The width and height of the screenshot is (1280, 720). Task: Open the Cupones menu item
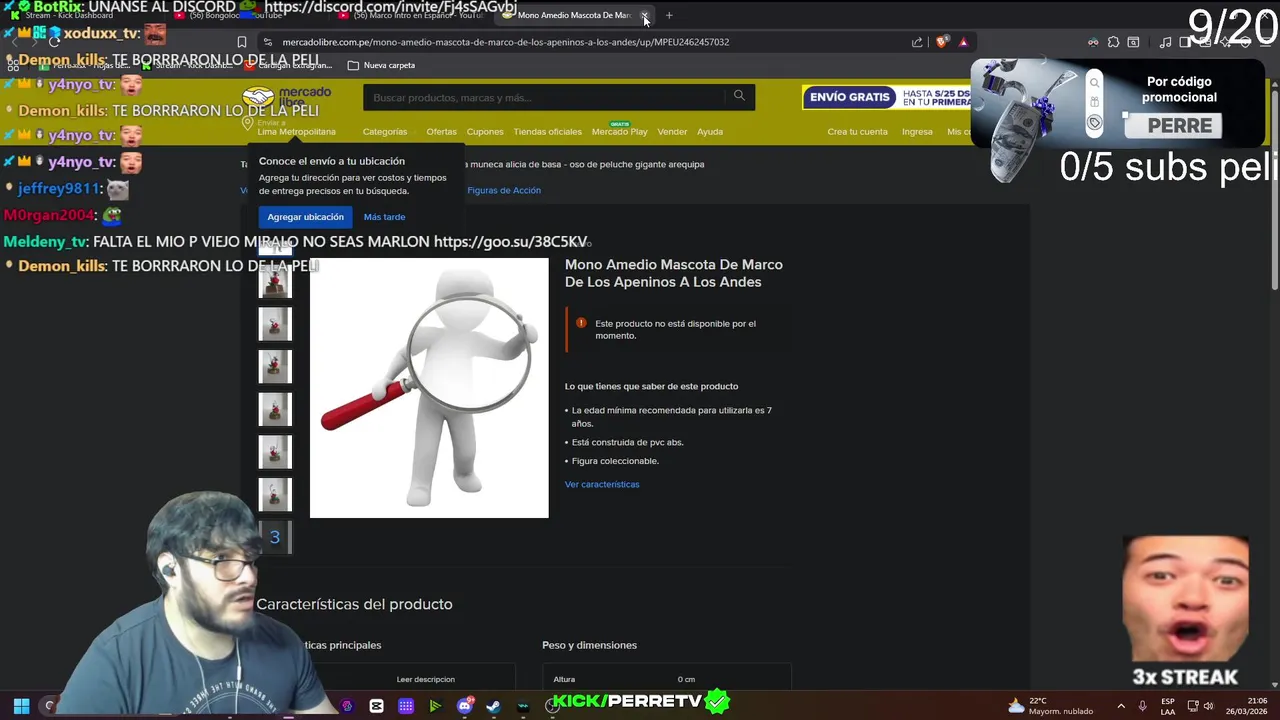pyautogui.click(x=485, y=132)
